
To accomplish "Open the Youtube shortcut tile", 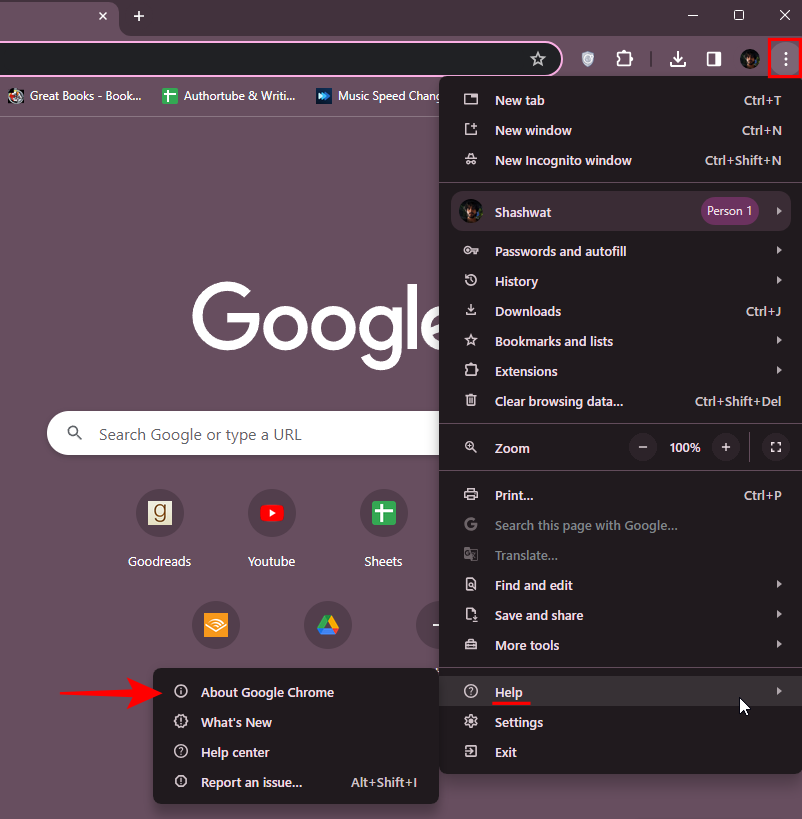I will pyautogui.click(x=272, y=513).
